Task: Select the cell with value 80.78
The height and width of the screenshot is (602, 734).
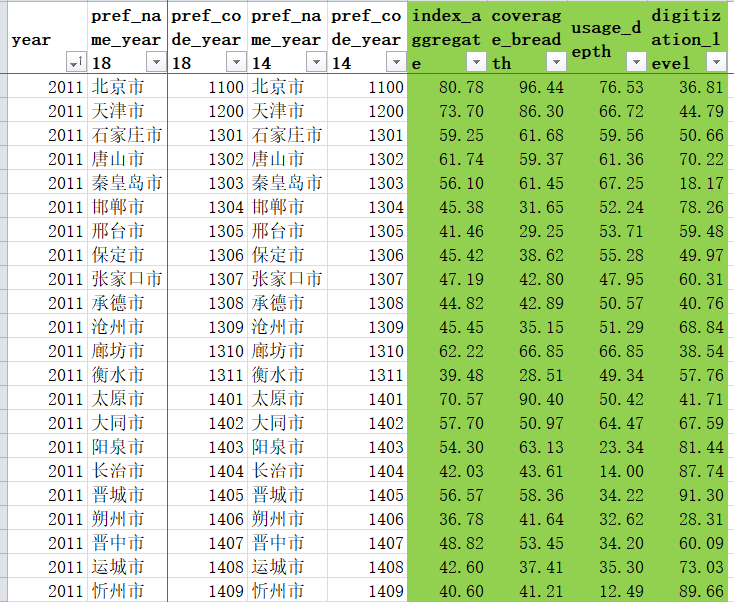Action: click(x=447, y=87)
